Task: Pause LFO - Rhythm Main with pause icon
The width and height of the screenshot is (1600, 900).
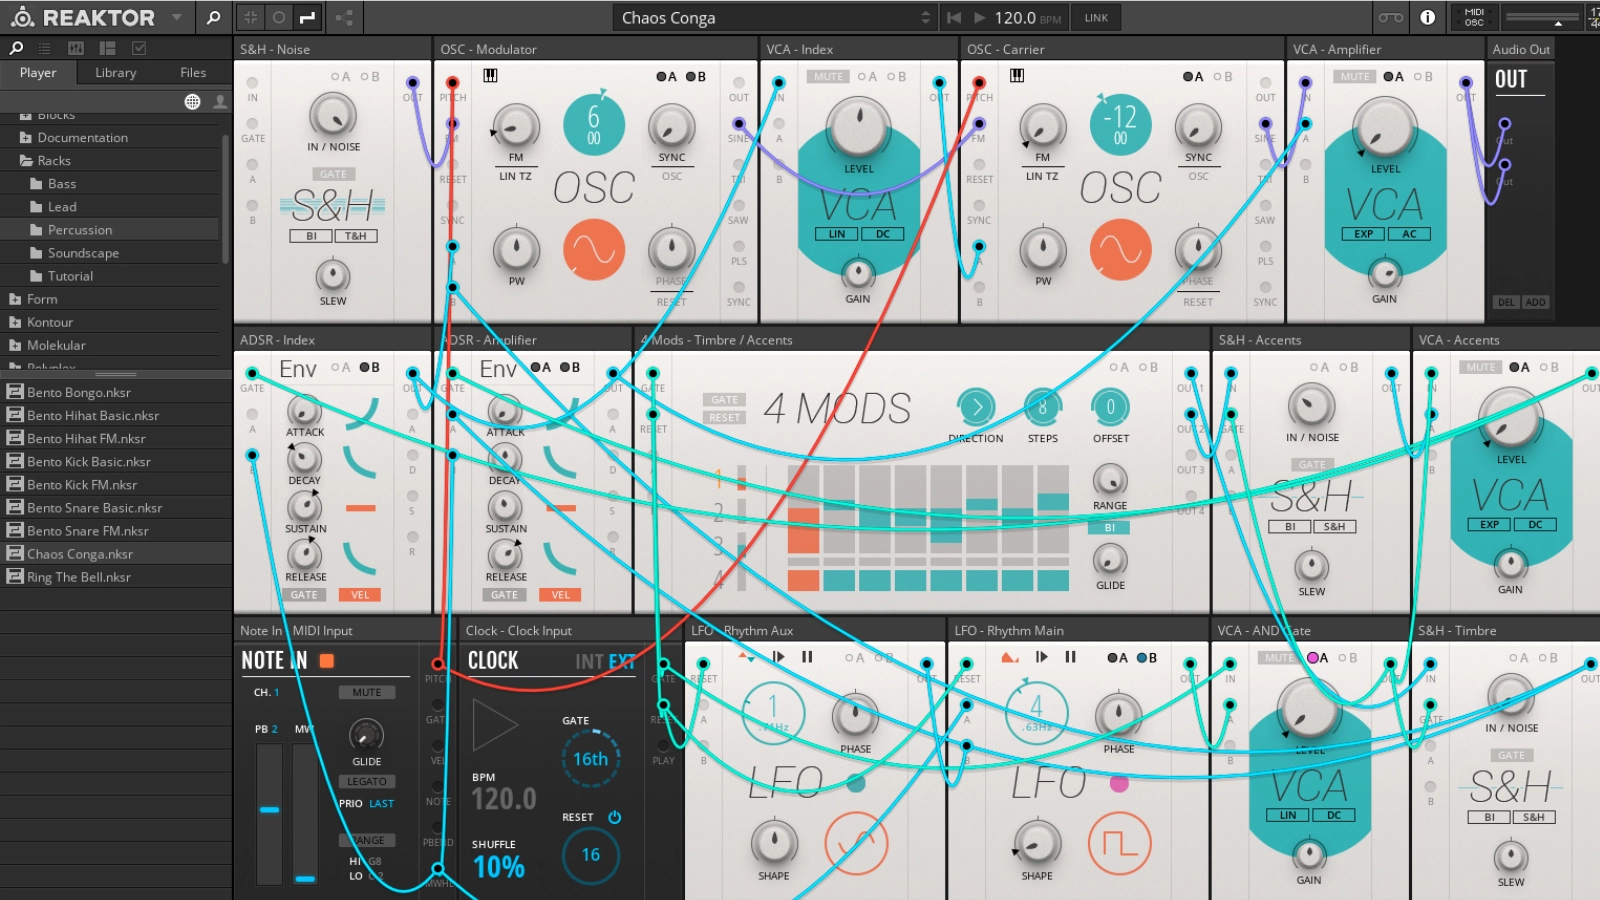Action: point(1070,657)
